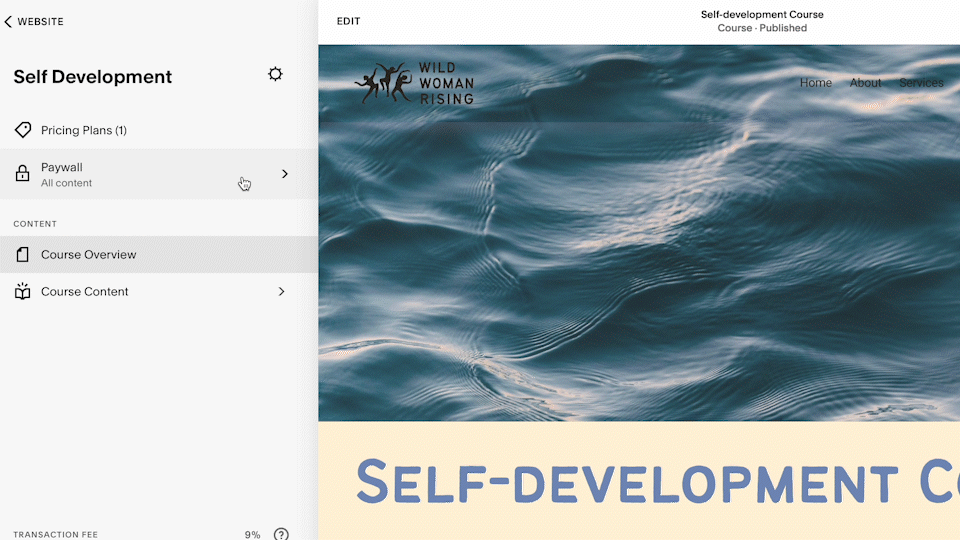
Task: Open Home nav link
Action: [816, 83]
